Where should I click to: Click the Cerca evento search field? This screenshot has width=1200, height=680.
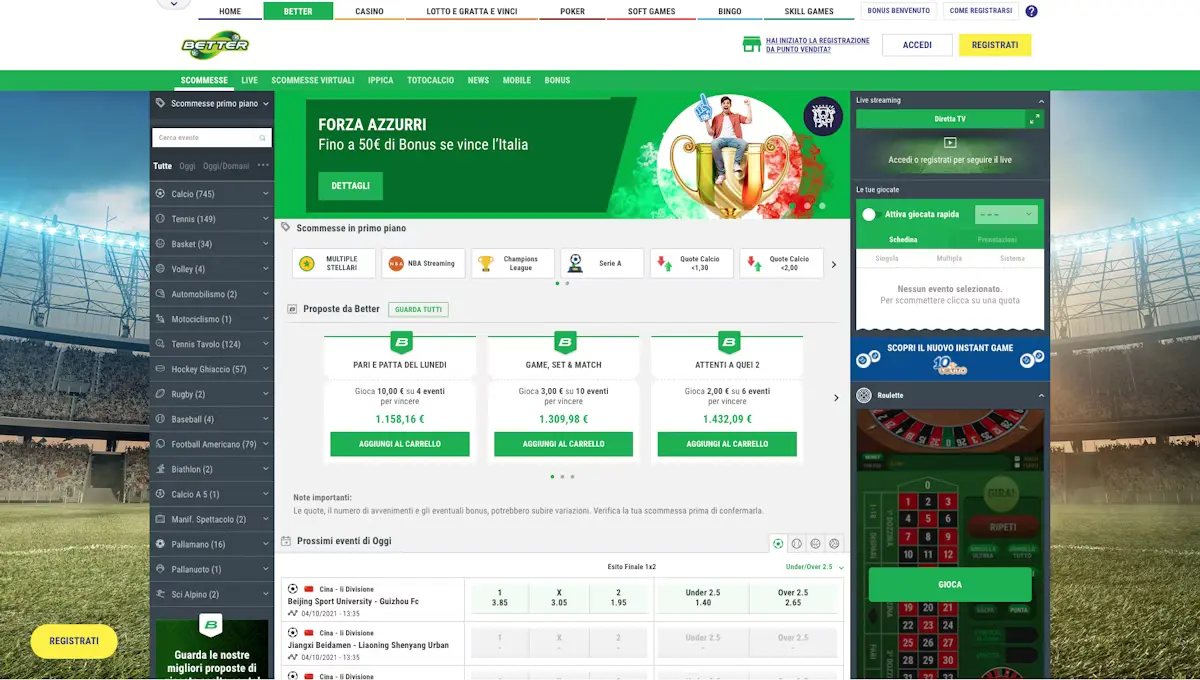pos(212,138)
